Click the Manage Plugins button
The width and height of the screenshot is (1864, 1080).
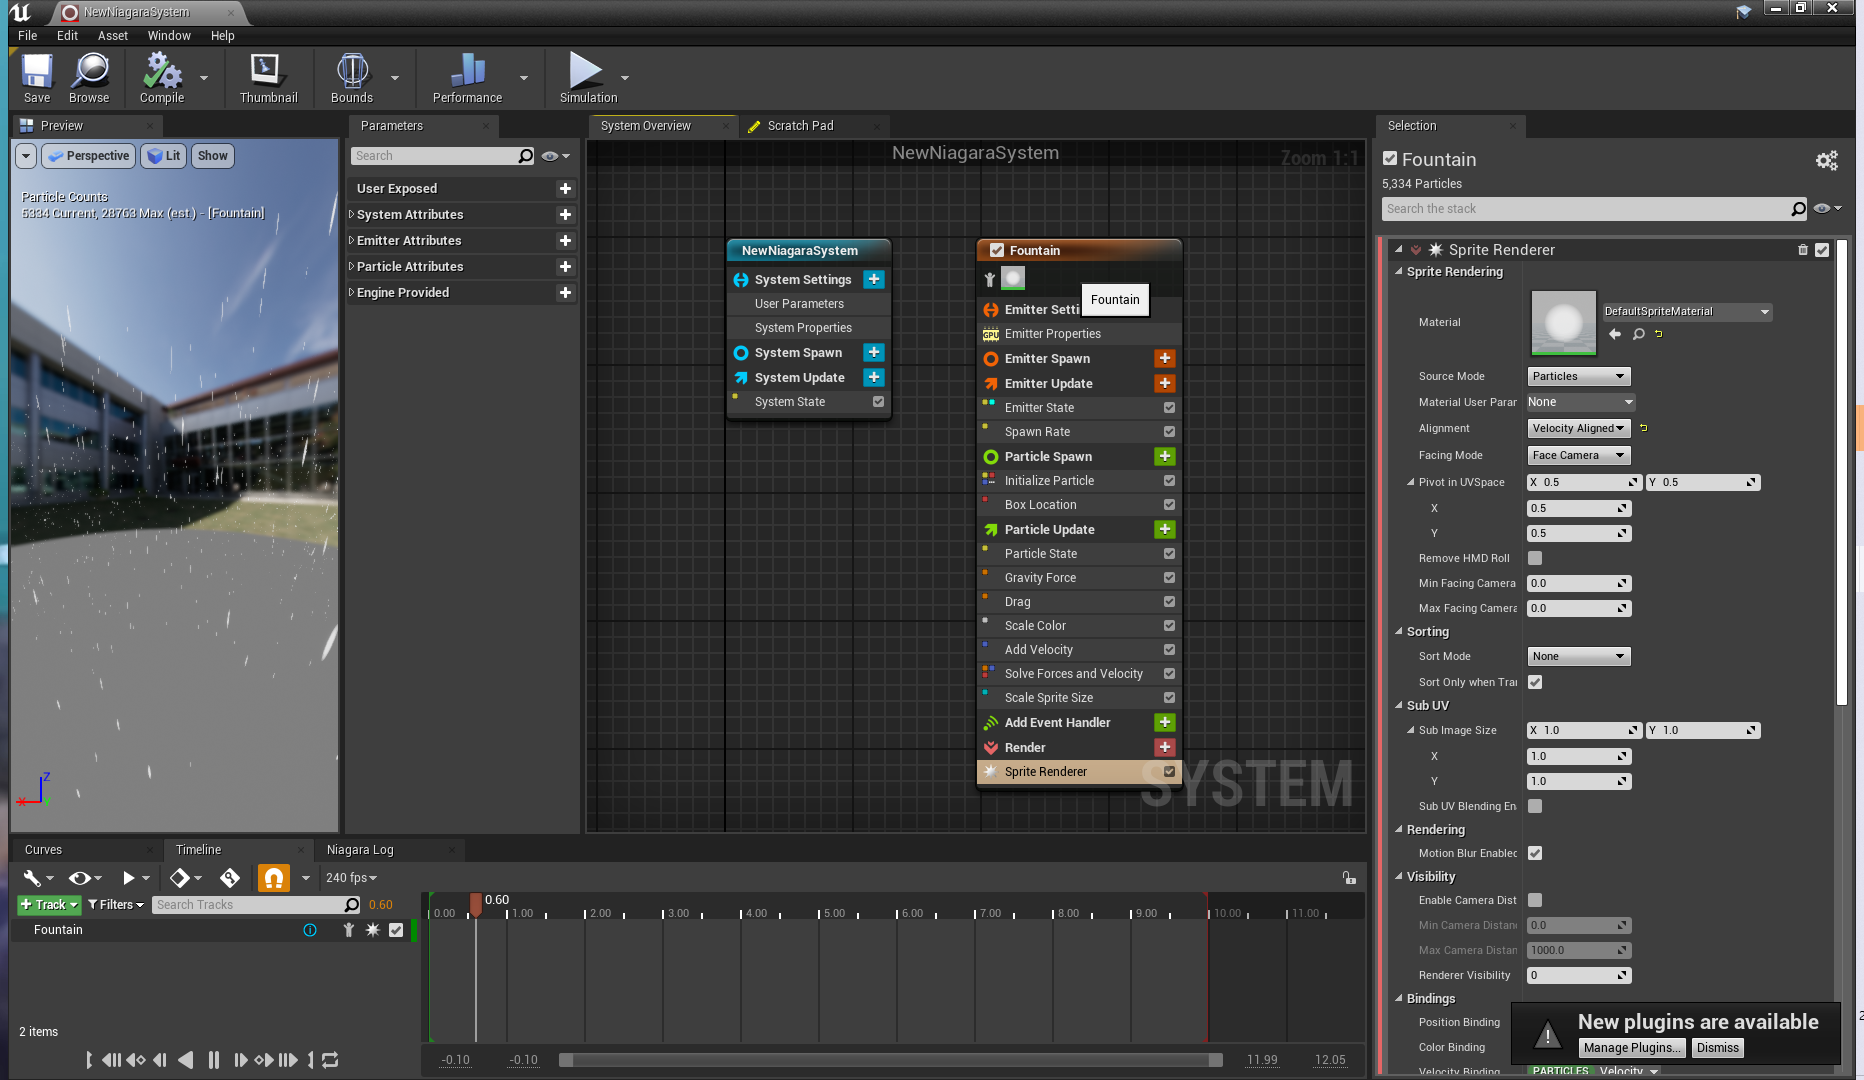pos(1631,1048)
